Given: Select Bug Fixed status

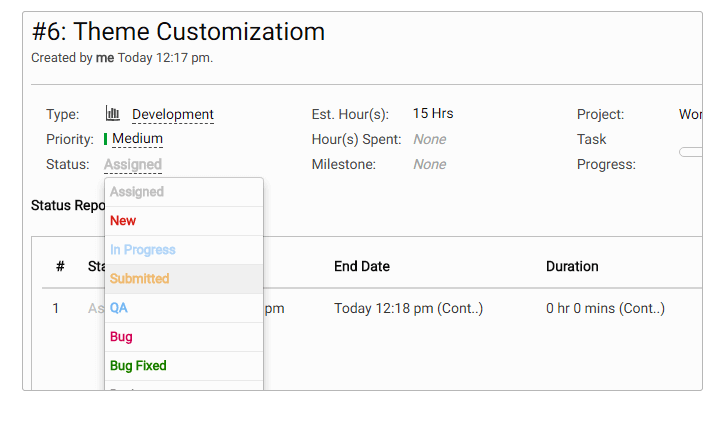Looking at the screenshot, I should tap(184, 366).
